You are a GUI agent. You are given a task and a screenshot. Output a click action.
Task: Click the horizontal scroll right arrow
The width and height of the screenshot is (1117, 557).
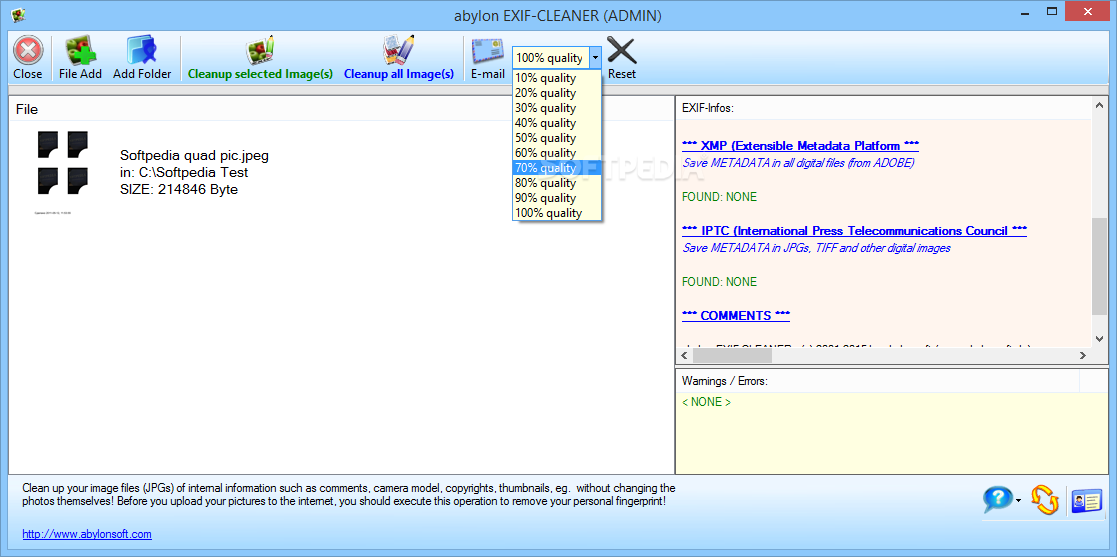(1083, 355)
